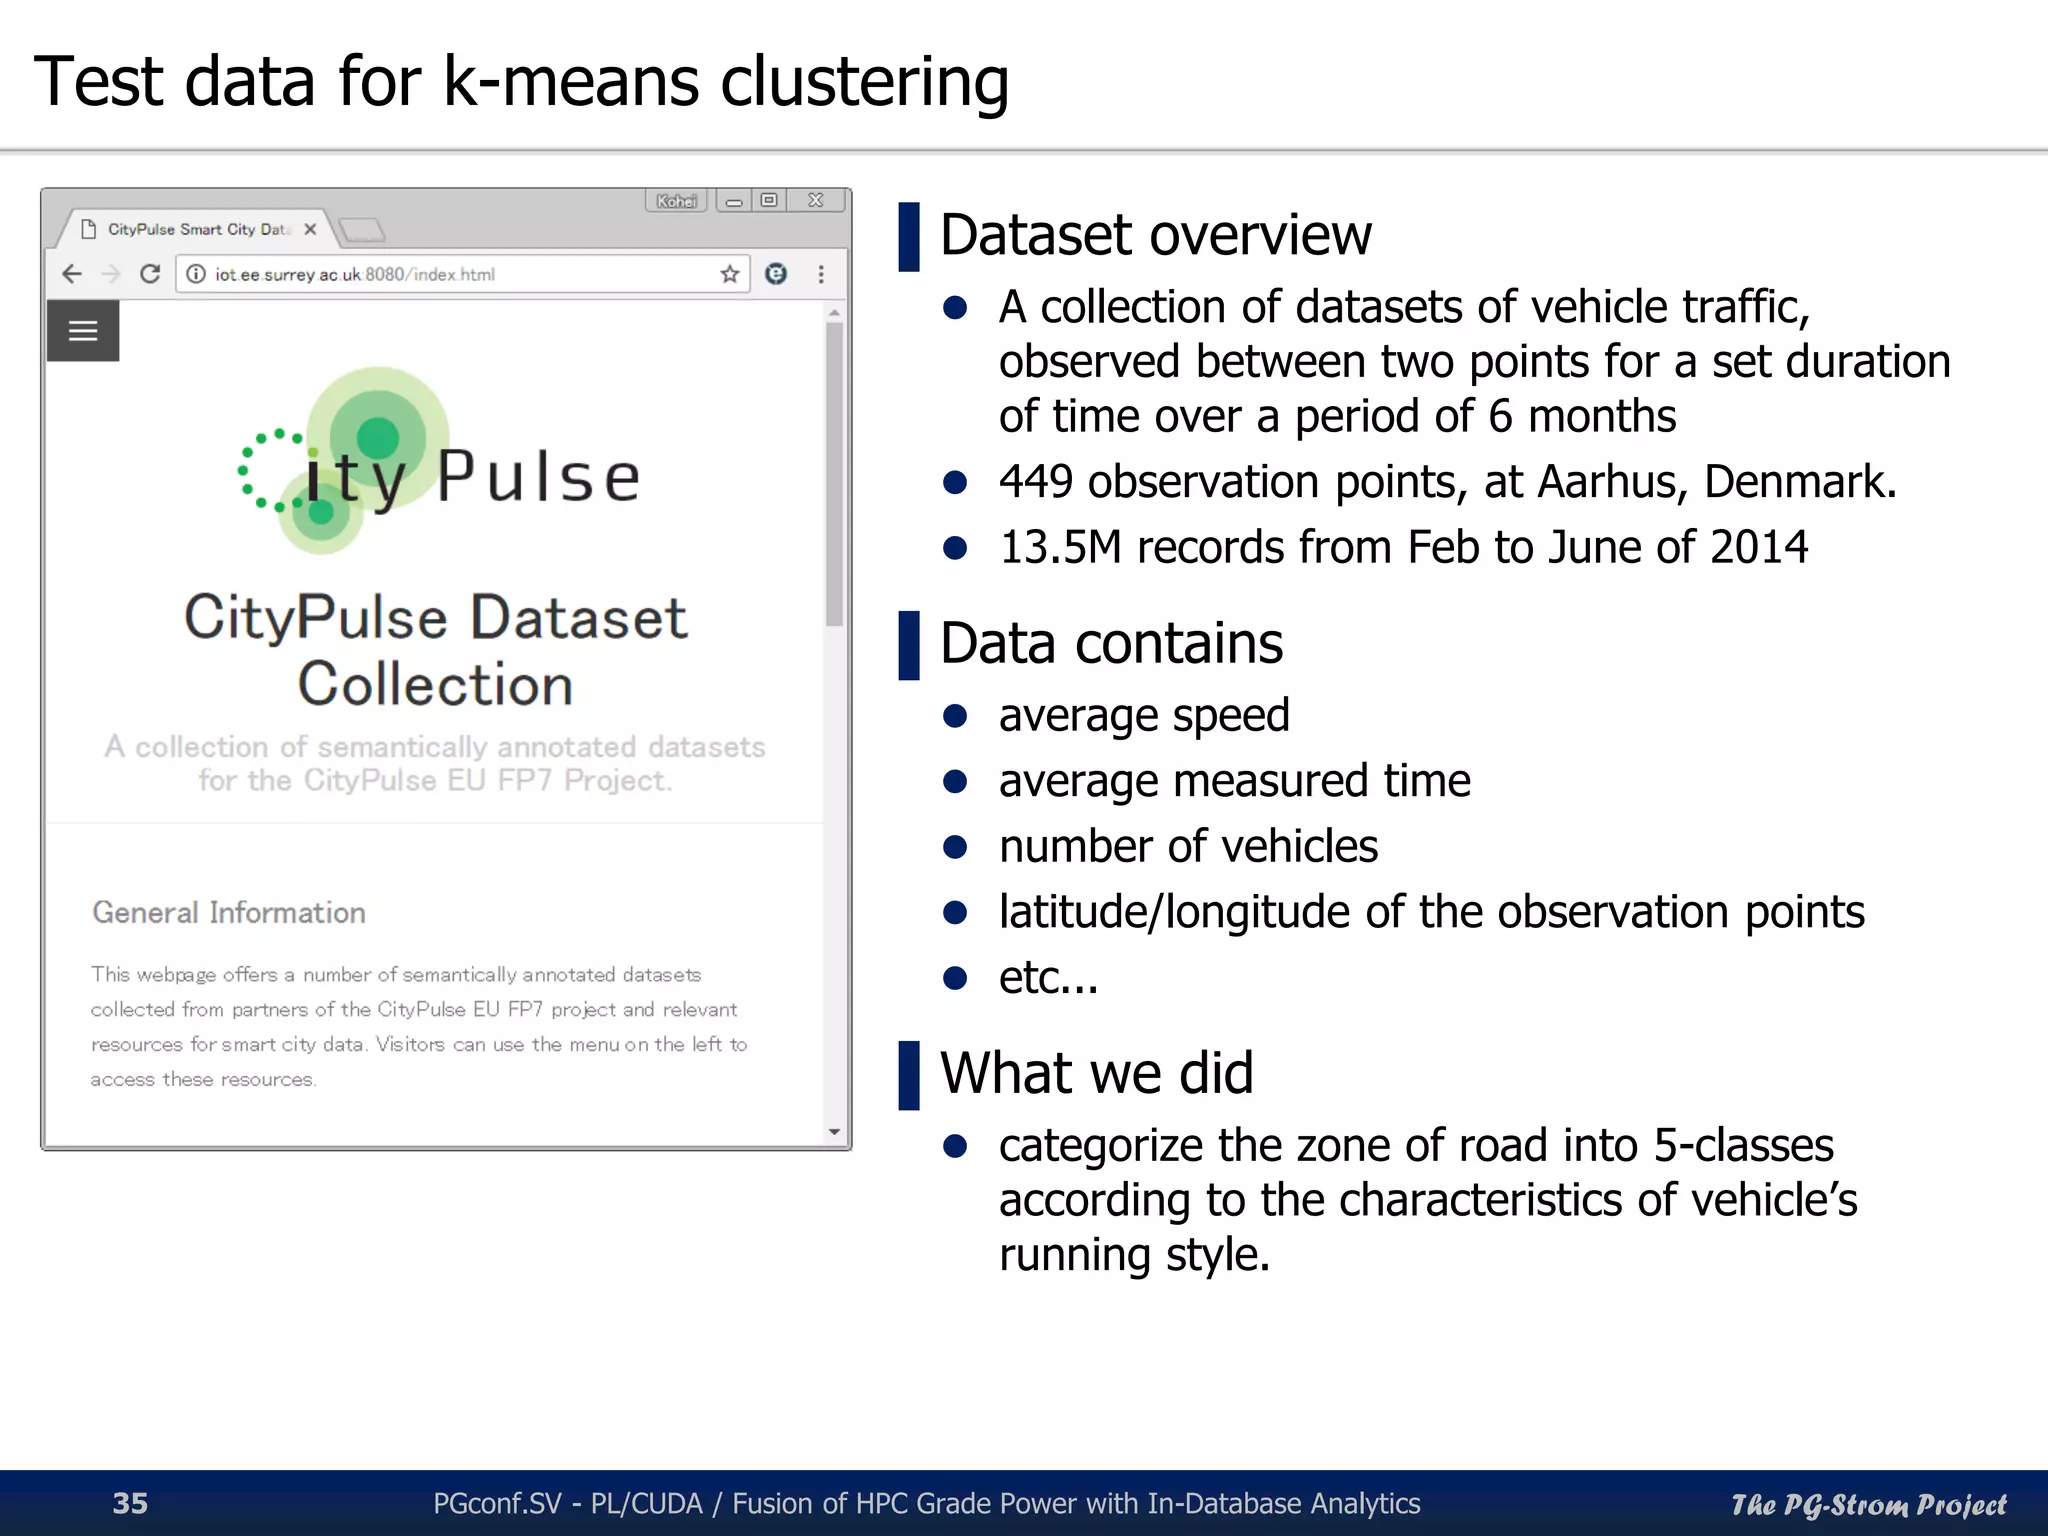Image resolution: width=2048 pixels, height=1536 pixels.
Task: Click the site info icon in address bar
Action: pos(196,274)
